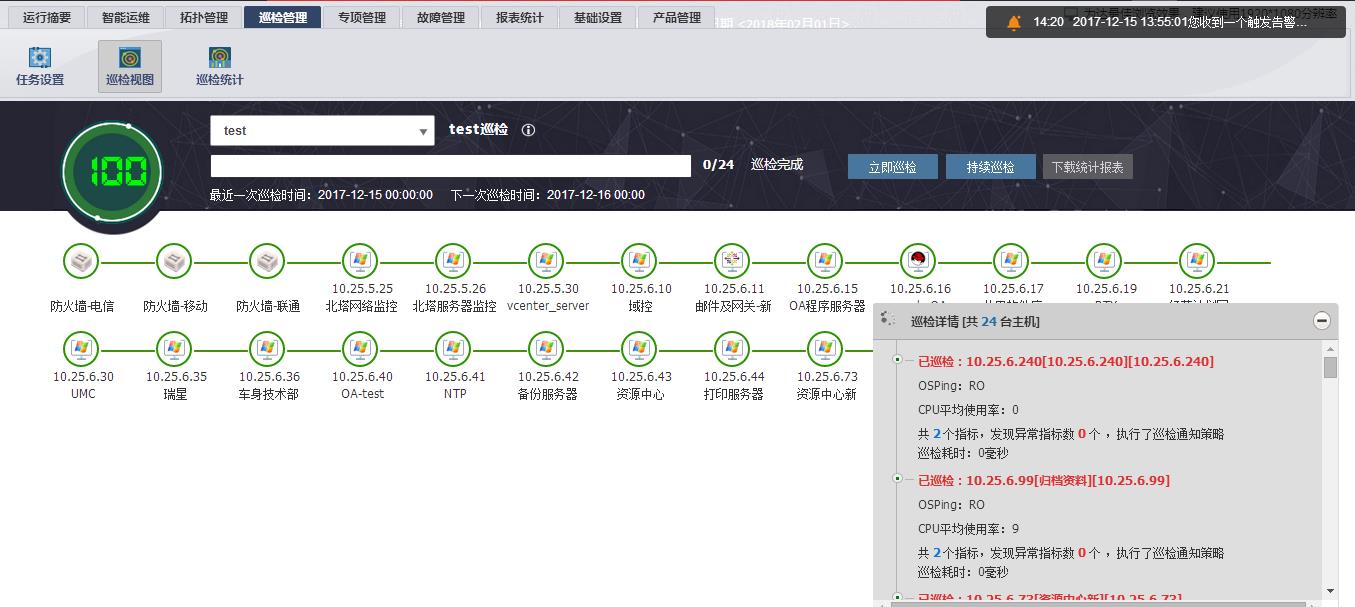Screen dimensions: 1355x607
Task: Open the 故障管理 menu tab
Action: click(x=440, y=16)
